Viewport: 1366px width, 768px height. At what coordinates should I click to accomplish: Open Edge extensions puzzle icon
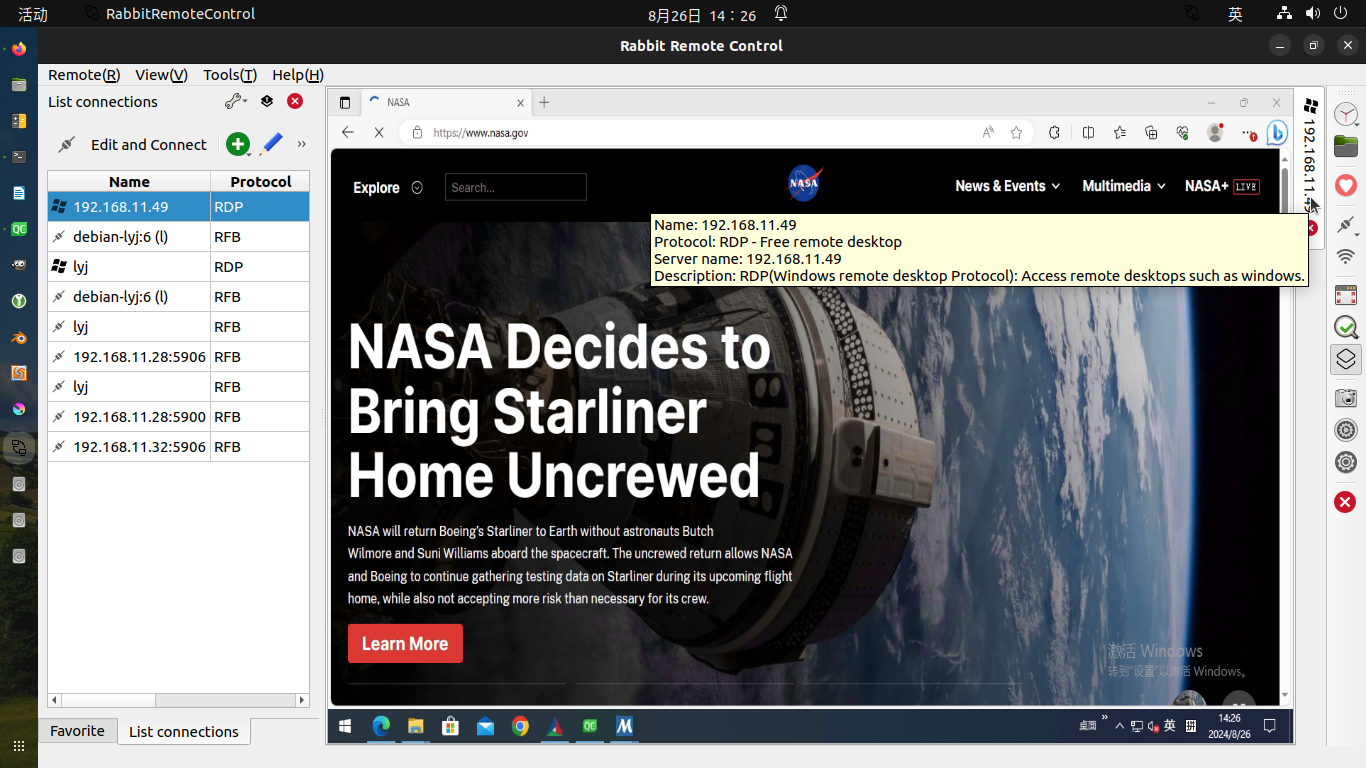tap(1054, 132)
